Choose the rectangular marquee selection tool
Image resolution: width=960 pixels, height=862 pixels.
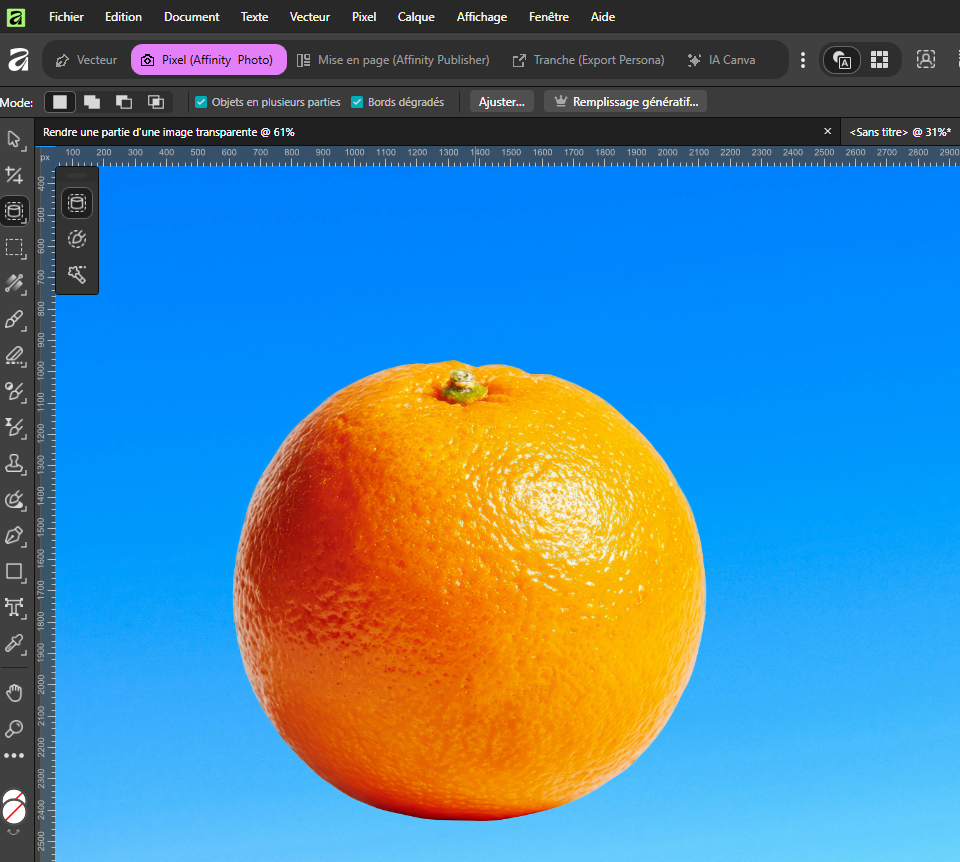coord(14,247)
